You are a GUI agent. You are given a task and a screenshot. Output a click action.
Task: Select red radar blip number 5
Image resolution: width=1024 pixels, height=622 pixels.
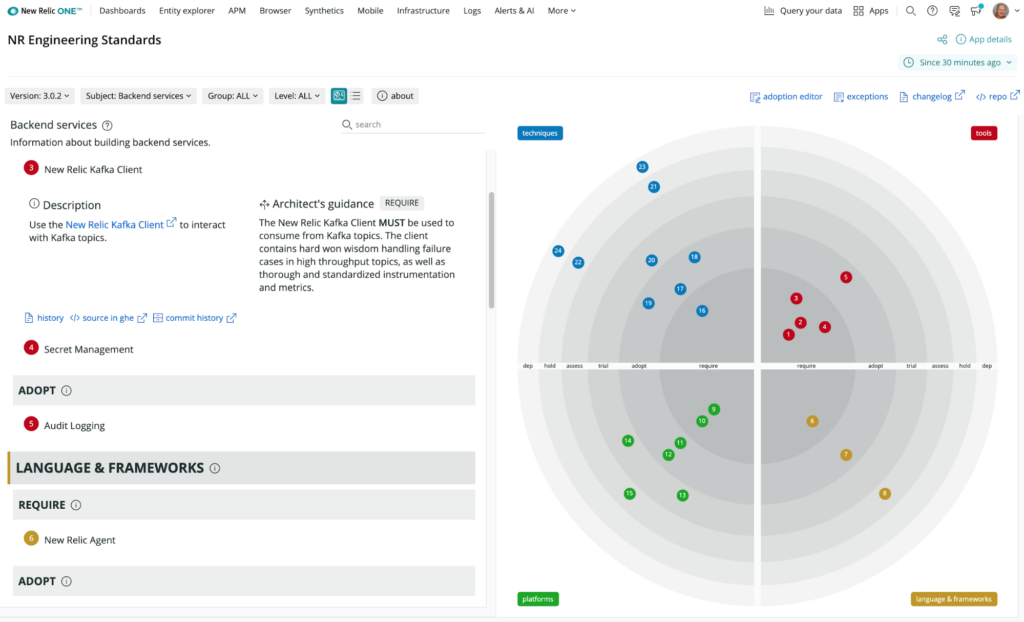click(x=846, y=277)
